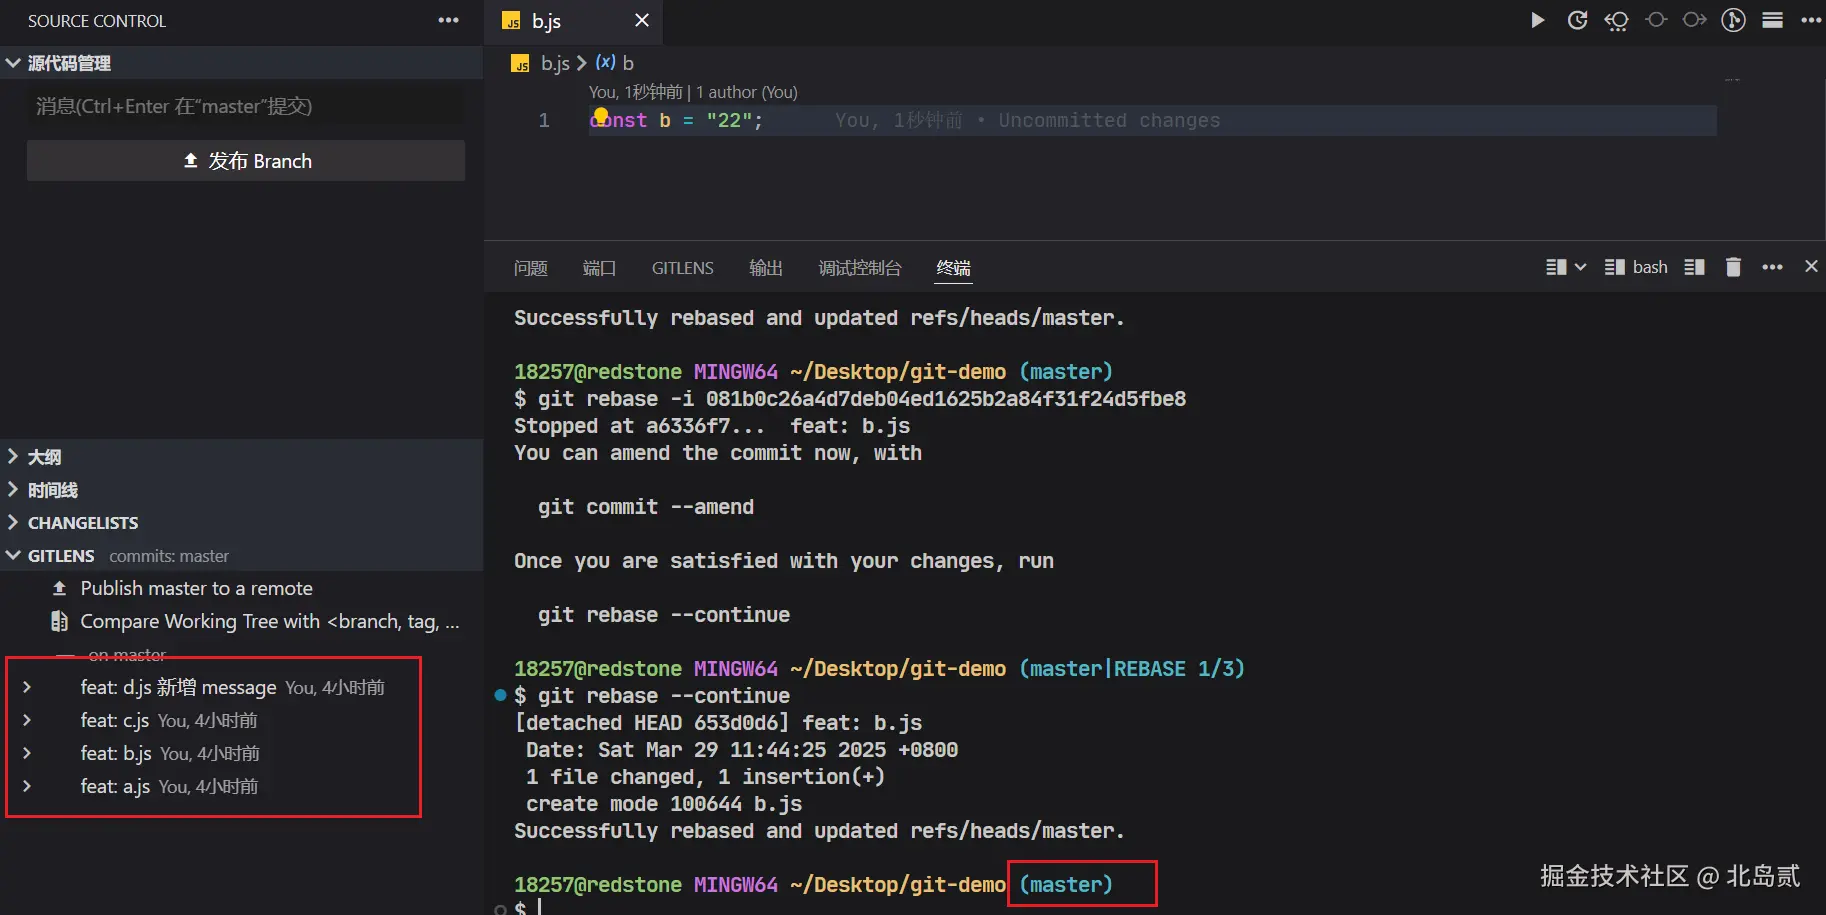Click the string "22" in the code

click(730, 120)
